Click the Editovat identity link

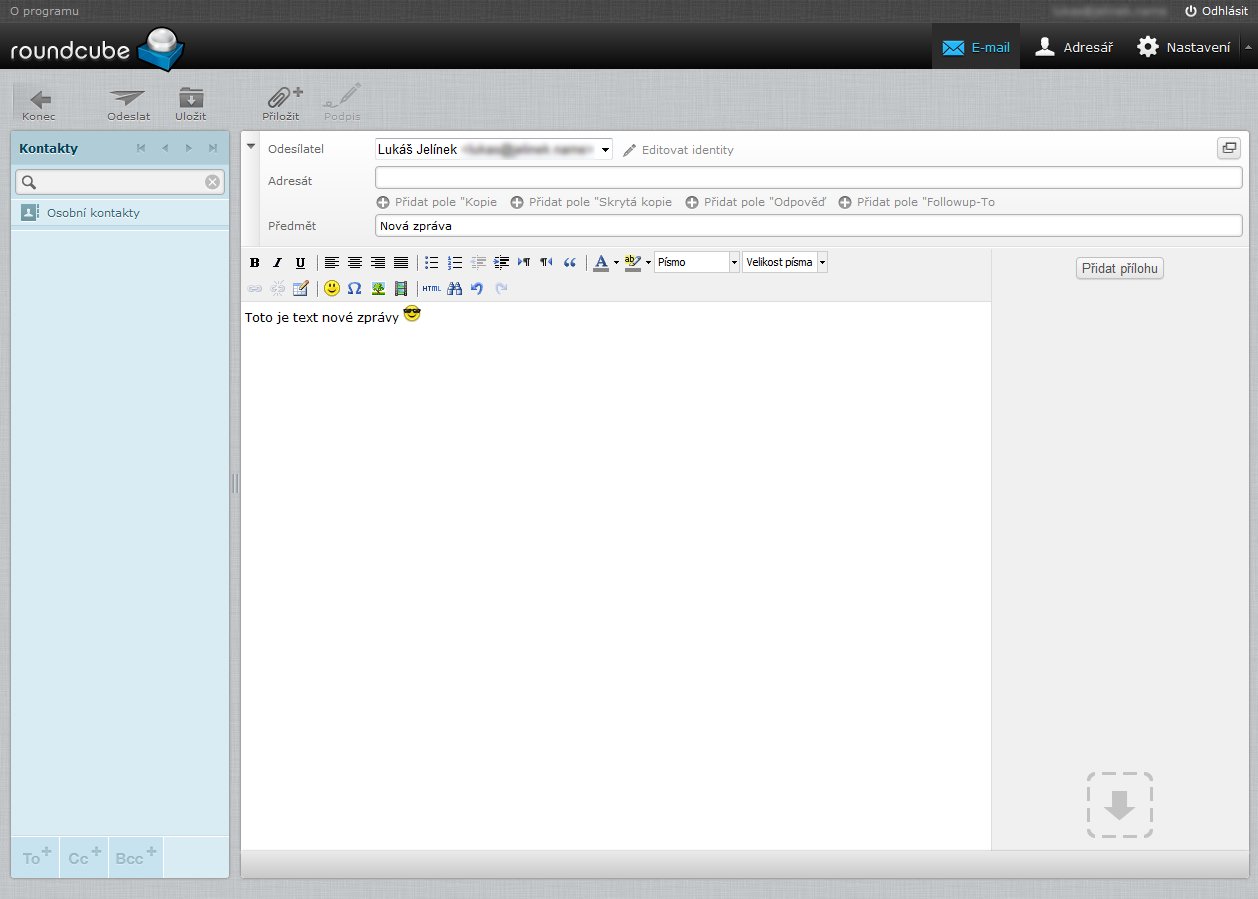tap(678, 150)
